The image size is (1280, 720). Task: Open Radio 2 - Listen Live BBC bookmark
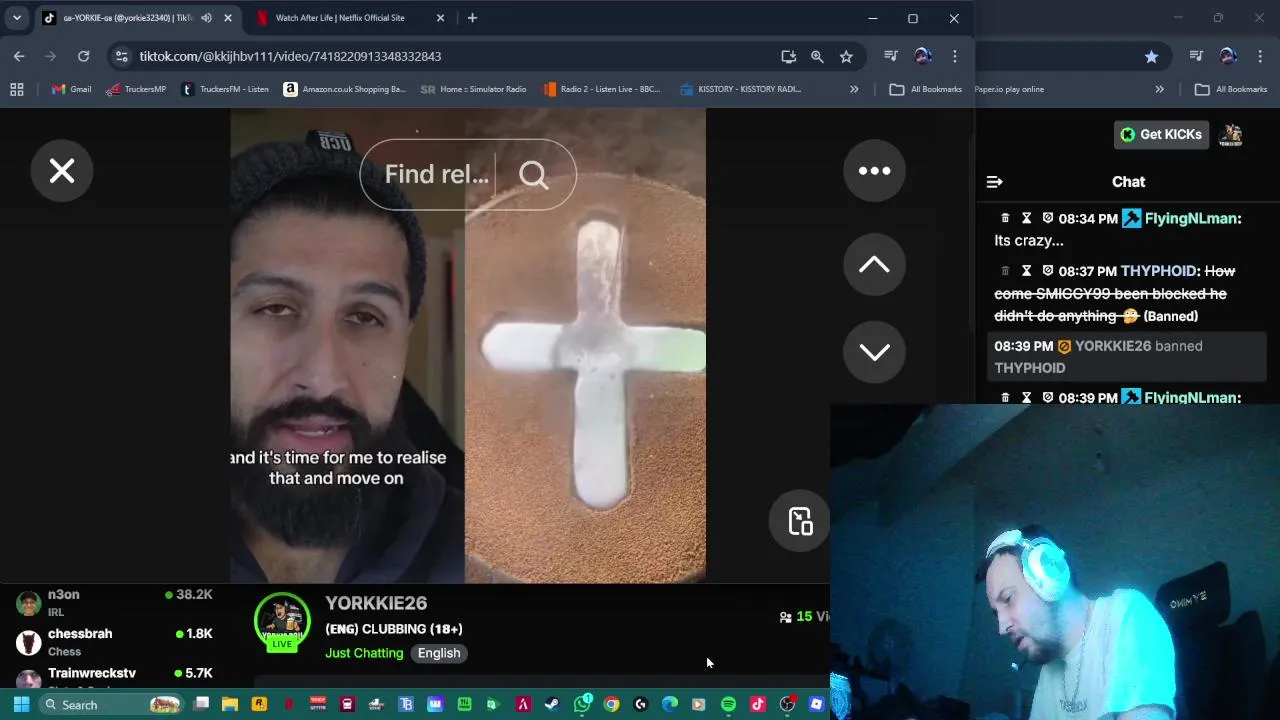[x=602, y=89]
